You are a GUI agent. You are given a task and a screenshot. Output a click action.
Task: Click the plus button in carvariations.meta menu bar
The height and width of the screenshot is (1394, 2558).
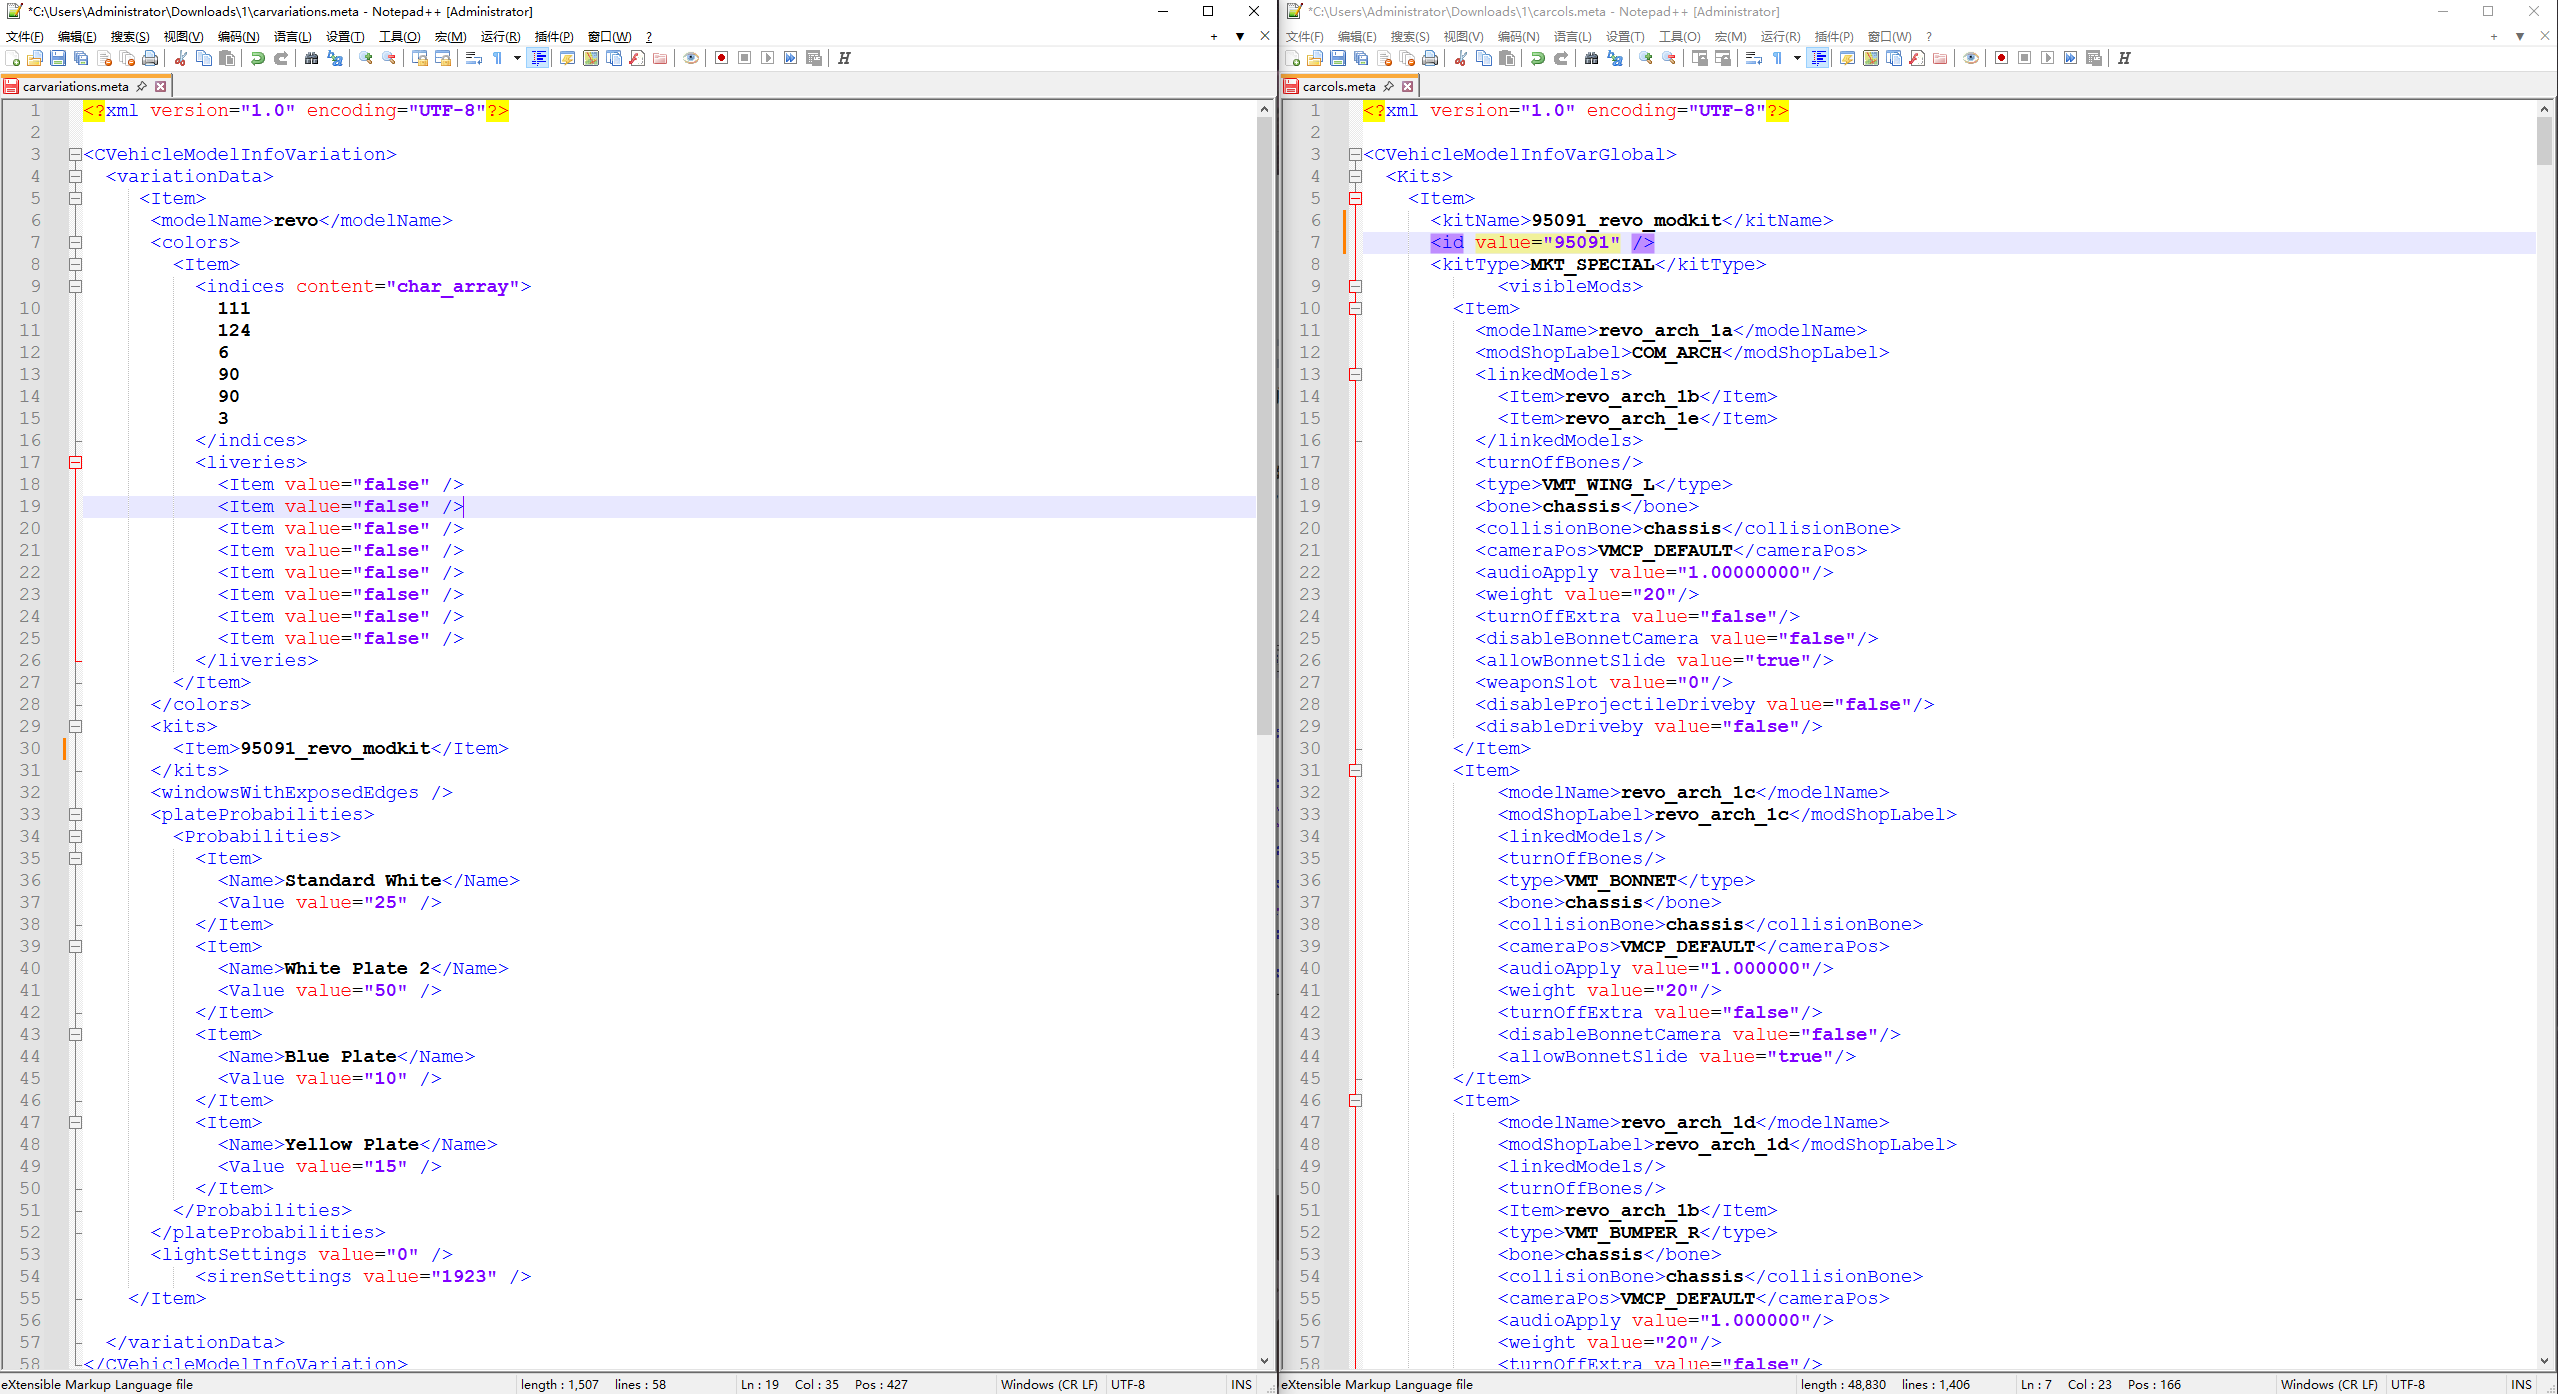point(1214,37)
